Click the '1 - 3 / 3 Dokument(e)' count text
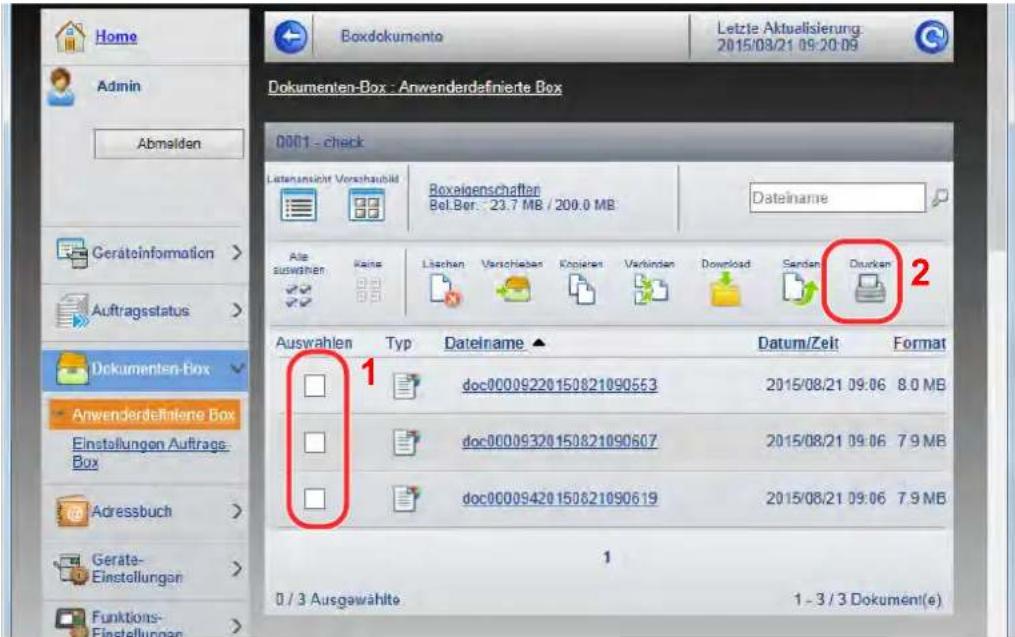Screen dimensions: 1015x637 click(868, 600)
